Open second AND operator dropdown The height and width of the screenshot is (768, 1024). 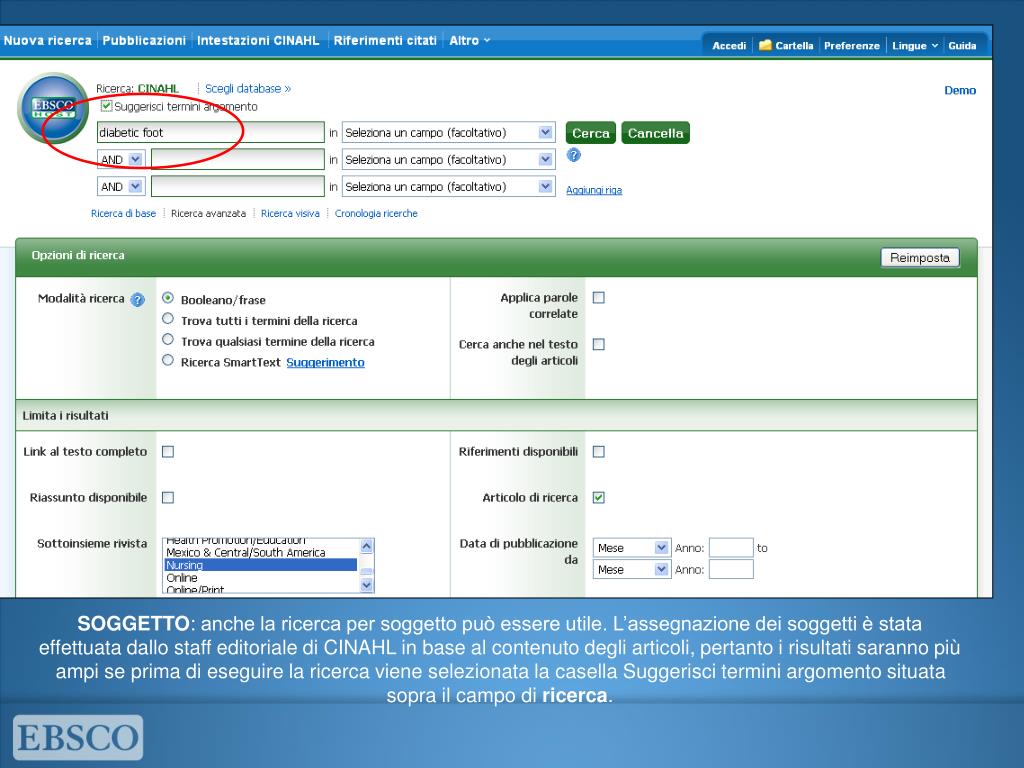(x=121, y=187)
